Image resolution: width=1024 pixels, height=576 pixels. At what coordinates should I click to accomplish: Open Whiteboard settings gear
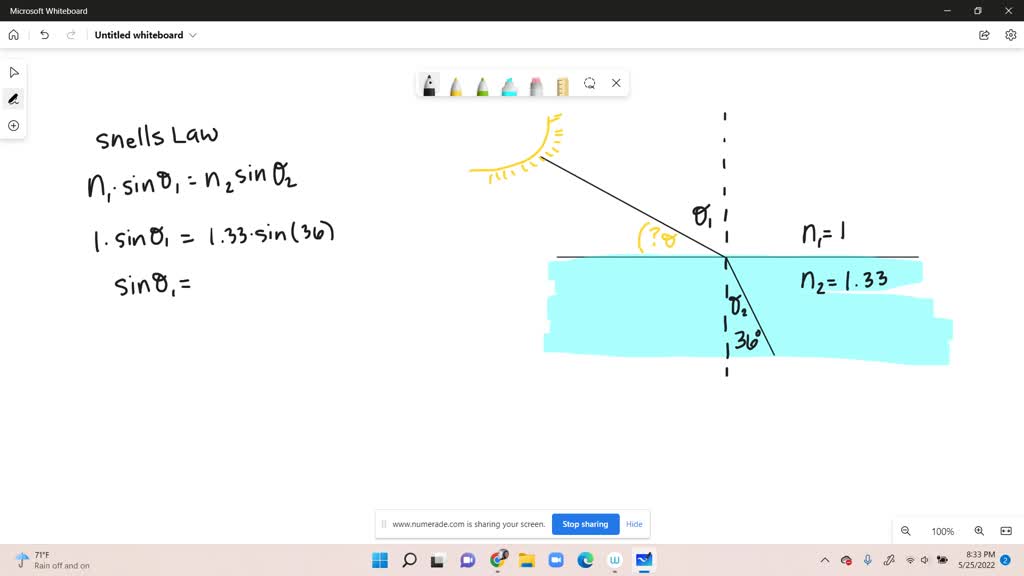click(x=1010, y=34)
